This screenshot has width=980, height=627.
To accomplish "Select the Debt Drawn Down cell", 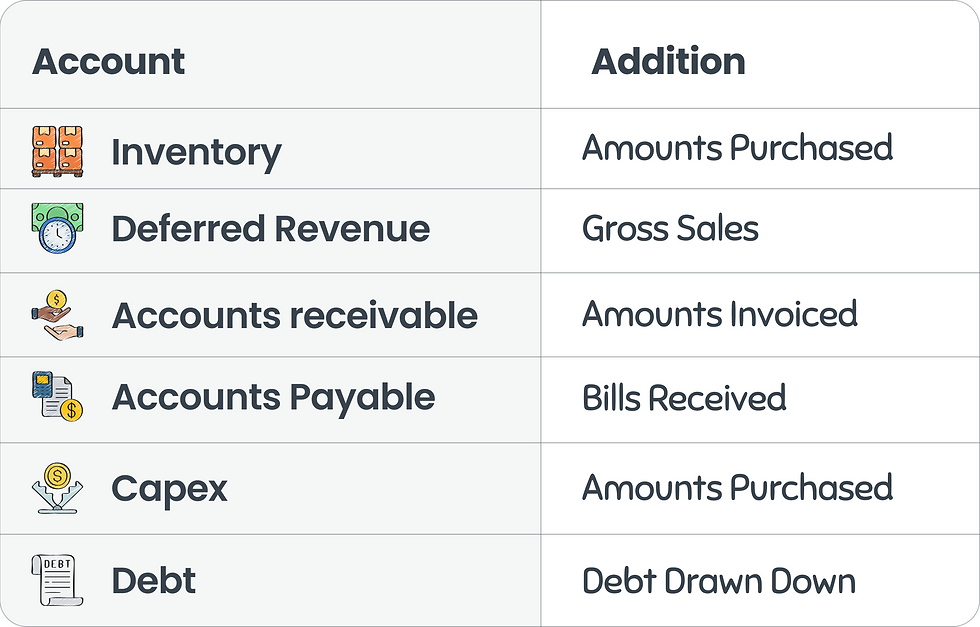I will 718,581.
